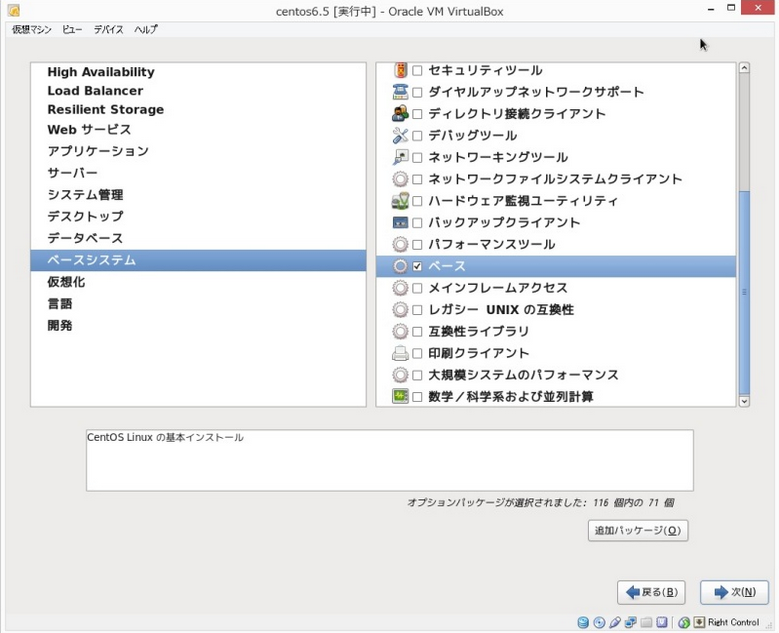779x633 pixels.
Task: Click the USB devices icon in status bar
Action: [x=615, y=622]
